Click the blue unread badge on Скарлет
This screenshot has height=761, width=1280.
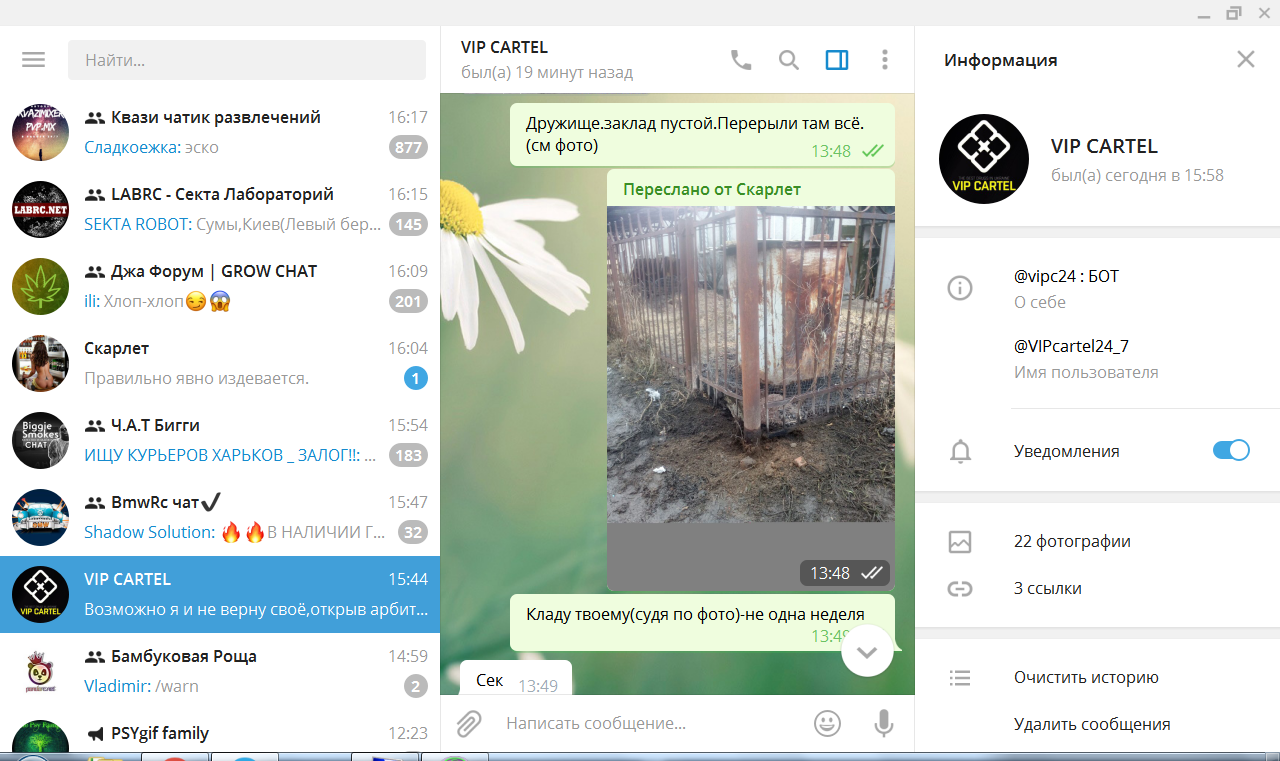(416, 379)
